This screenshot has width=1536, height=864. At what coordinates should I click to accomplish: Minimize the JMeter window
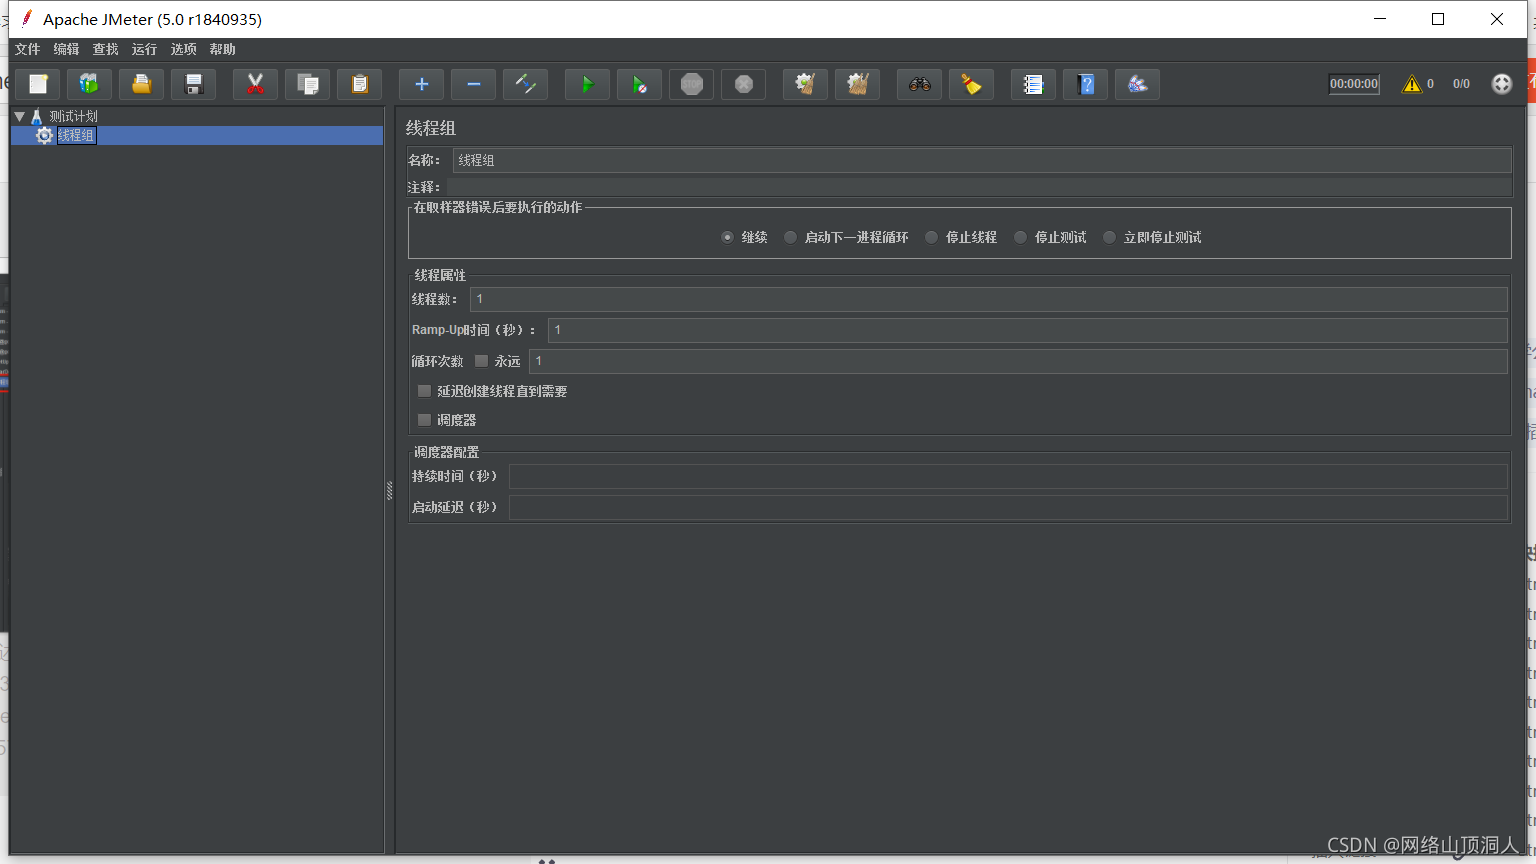[1380, 19]
